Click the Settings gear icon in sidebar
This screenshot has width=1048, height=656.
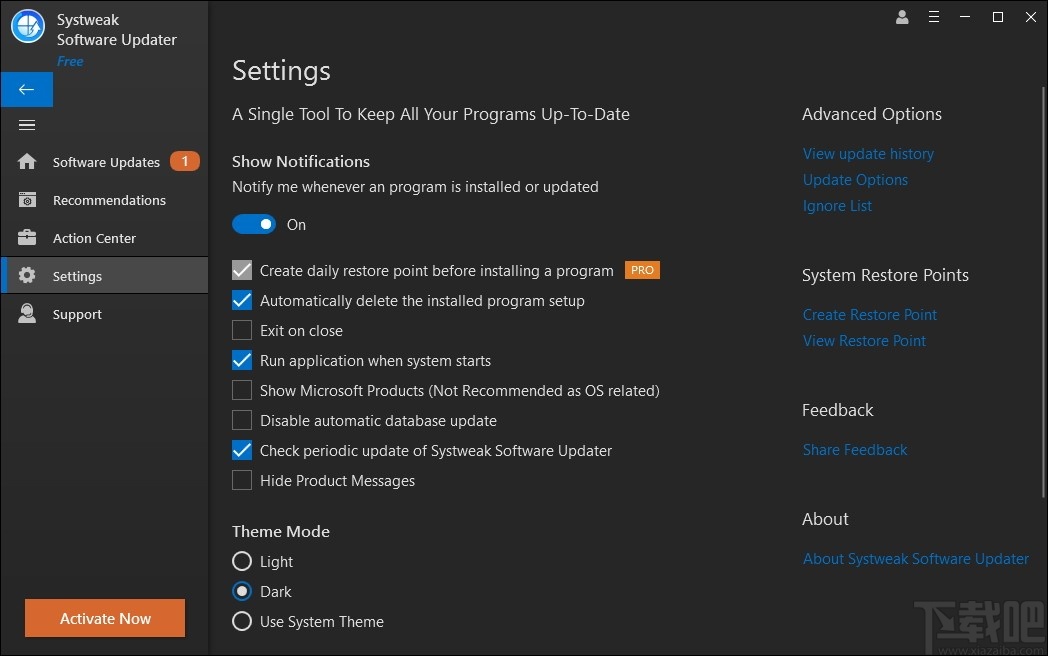[x=27, y=275]
